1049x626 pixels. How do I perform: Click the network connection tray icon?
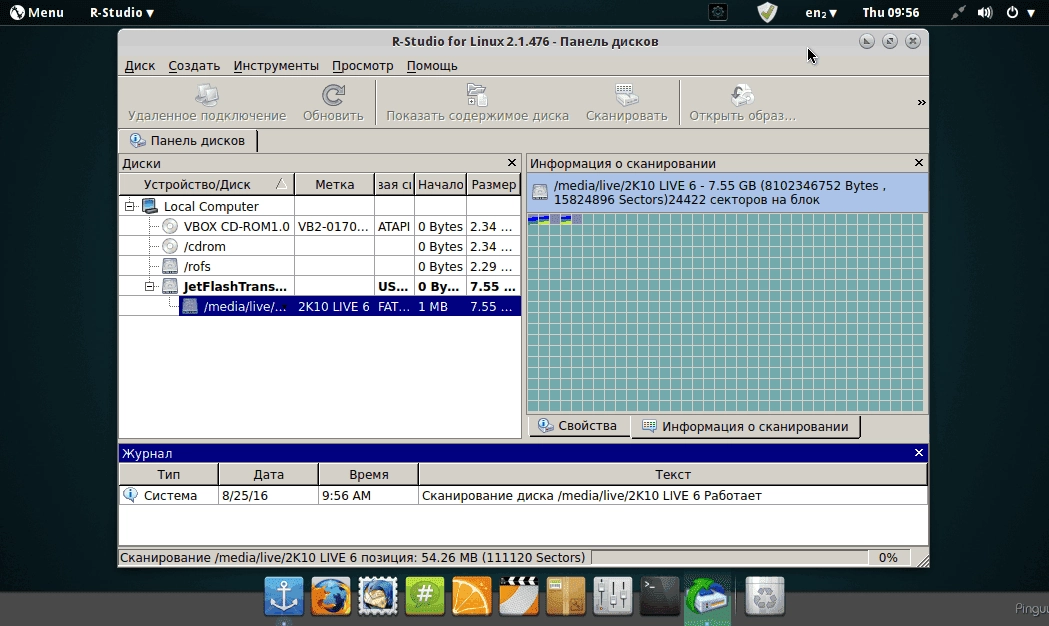[x=958, y=12]
